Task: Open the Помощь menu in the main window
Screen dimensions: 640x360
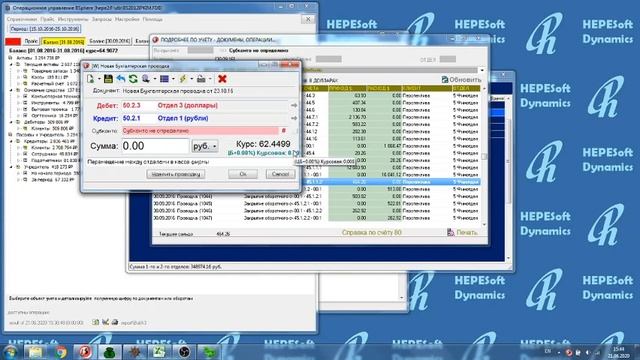Action: pyautogui.click(x=152, y=19)
